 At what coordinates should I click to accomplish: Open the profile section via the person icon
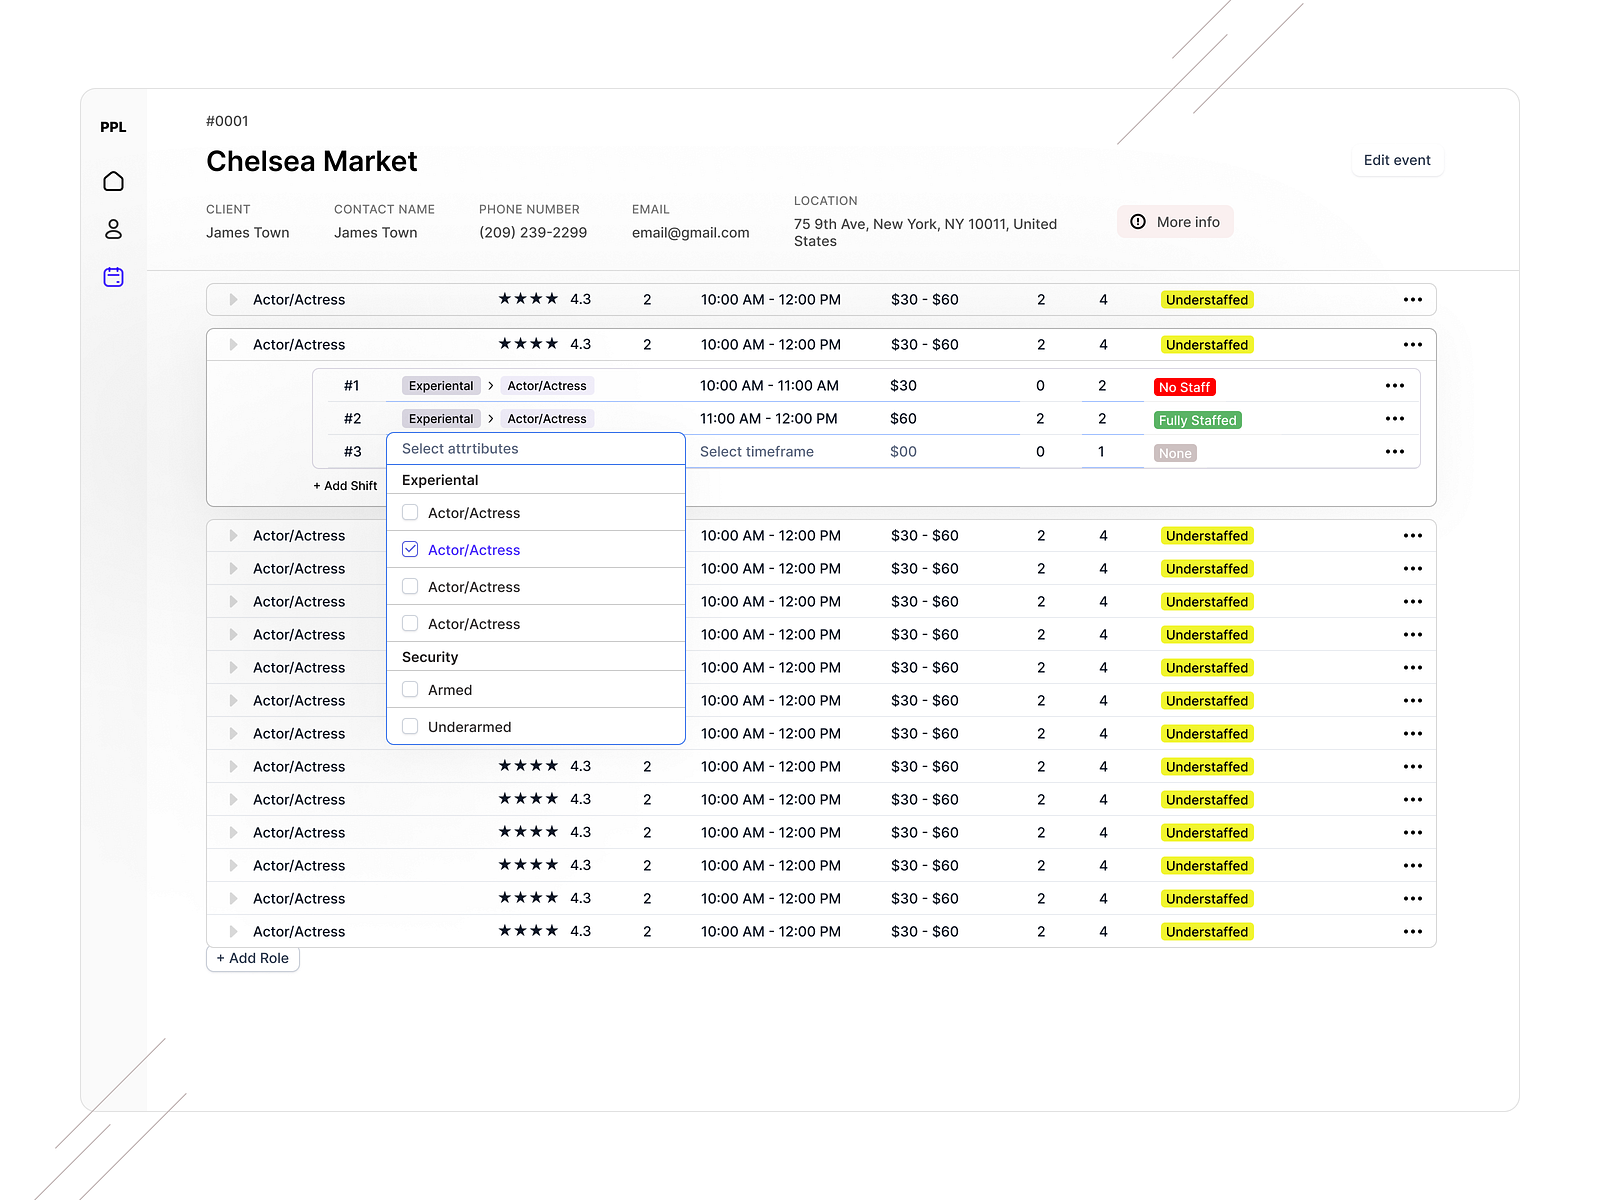coord(113,229)
